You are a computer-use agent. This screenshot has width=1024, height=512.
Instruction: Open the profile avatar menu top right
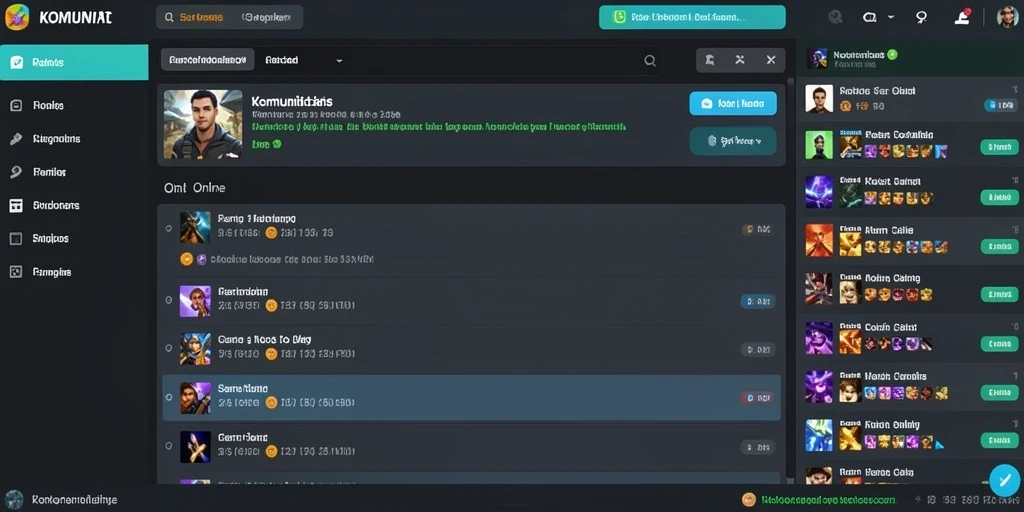click(1008, 18)
